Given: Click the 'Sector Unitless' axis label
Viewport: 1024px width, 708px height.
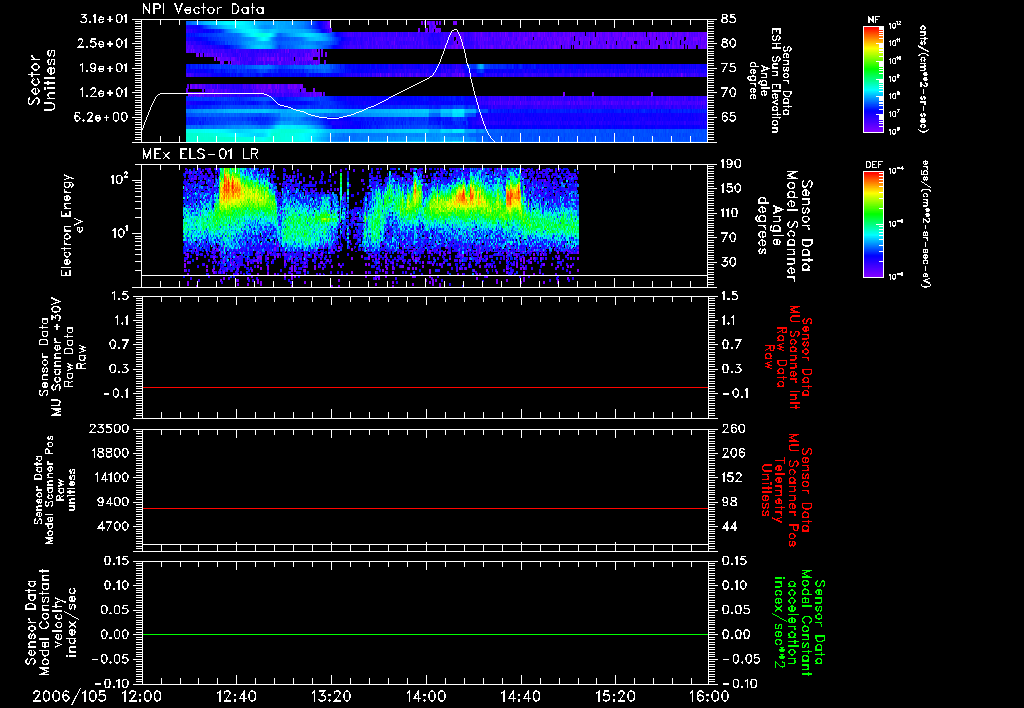Looking at the screenshot, I should coord(42,80).
